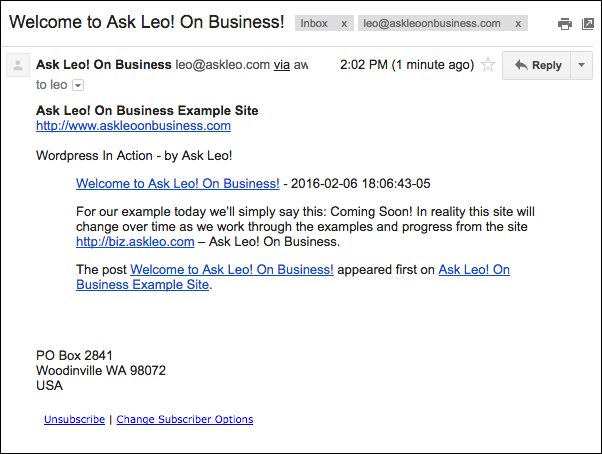Remove the Inbox label with x
The height and width of the screenshot is (454, 602).
(344, 24)
